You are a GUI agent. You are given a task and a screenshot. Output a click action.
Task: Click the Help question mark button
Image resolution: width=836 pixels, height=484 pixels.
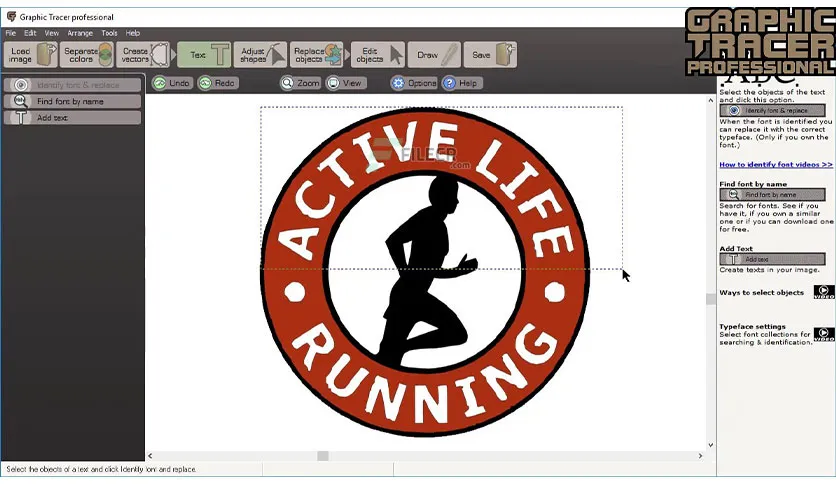462,83
